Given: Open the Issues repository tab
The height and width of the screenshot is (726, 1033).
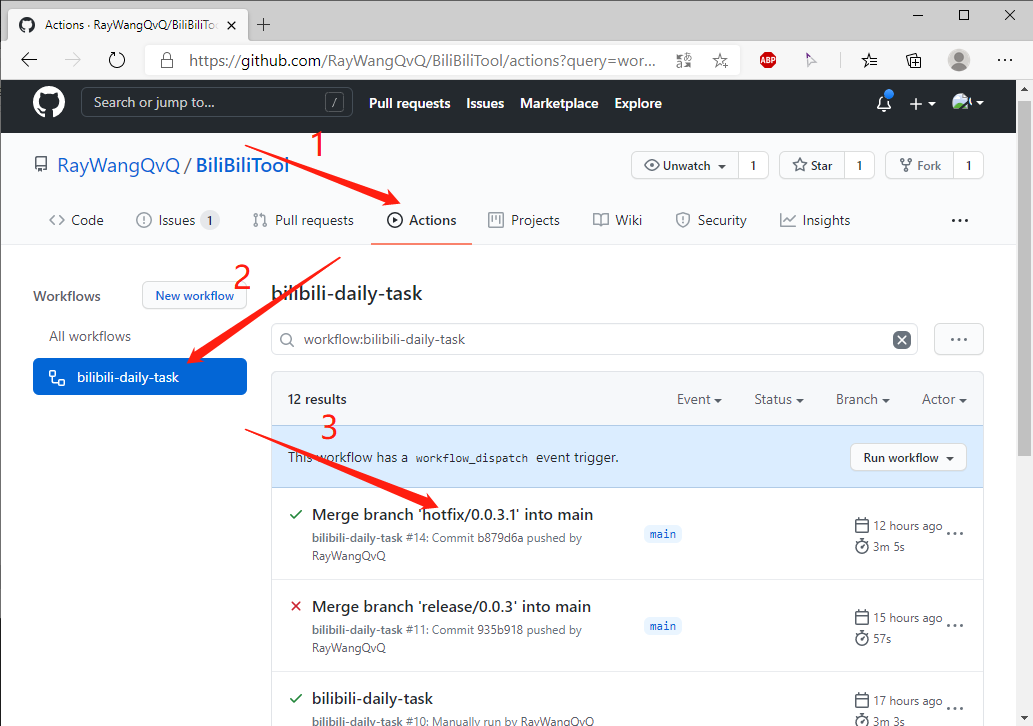Looking at the screenshot, I should click(177, 220).
